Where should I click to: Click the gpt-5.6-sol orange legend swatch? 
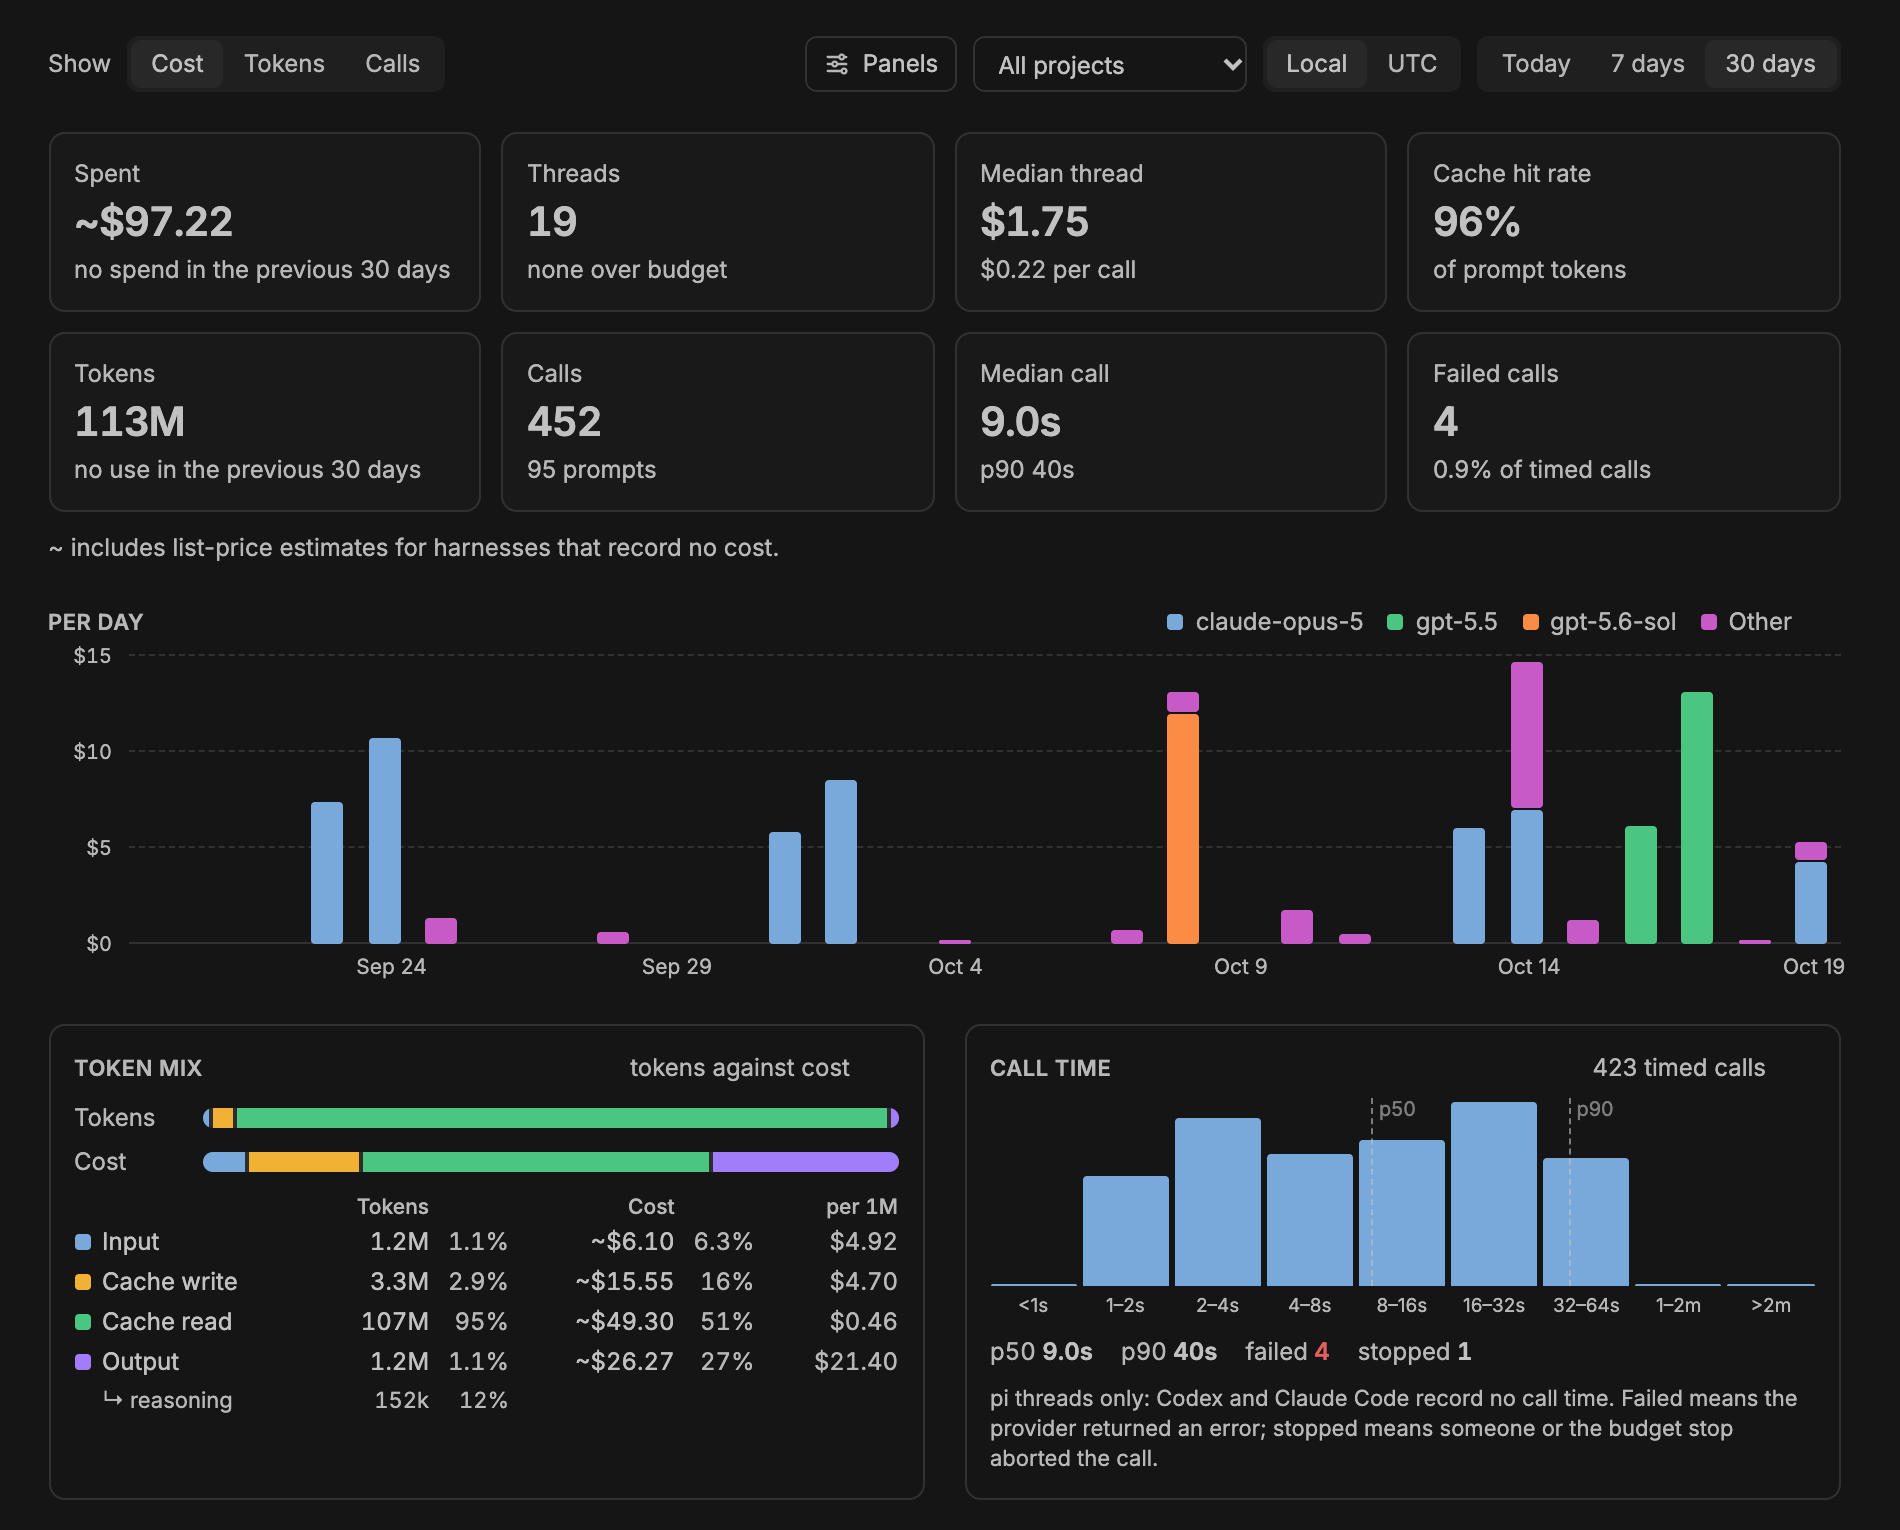1530,622
